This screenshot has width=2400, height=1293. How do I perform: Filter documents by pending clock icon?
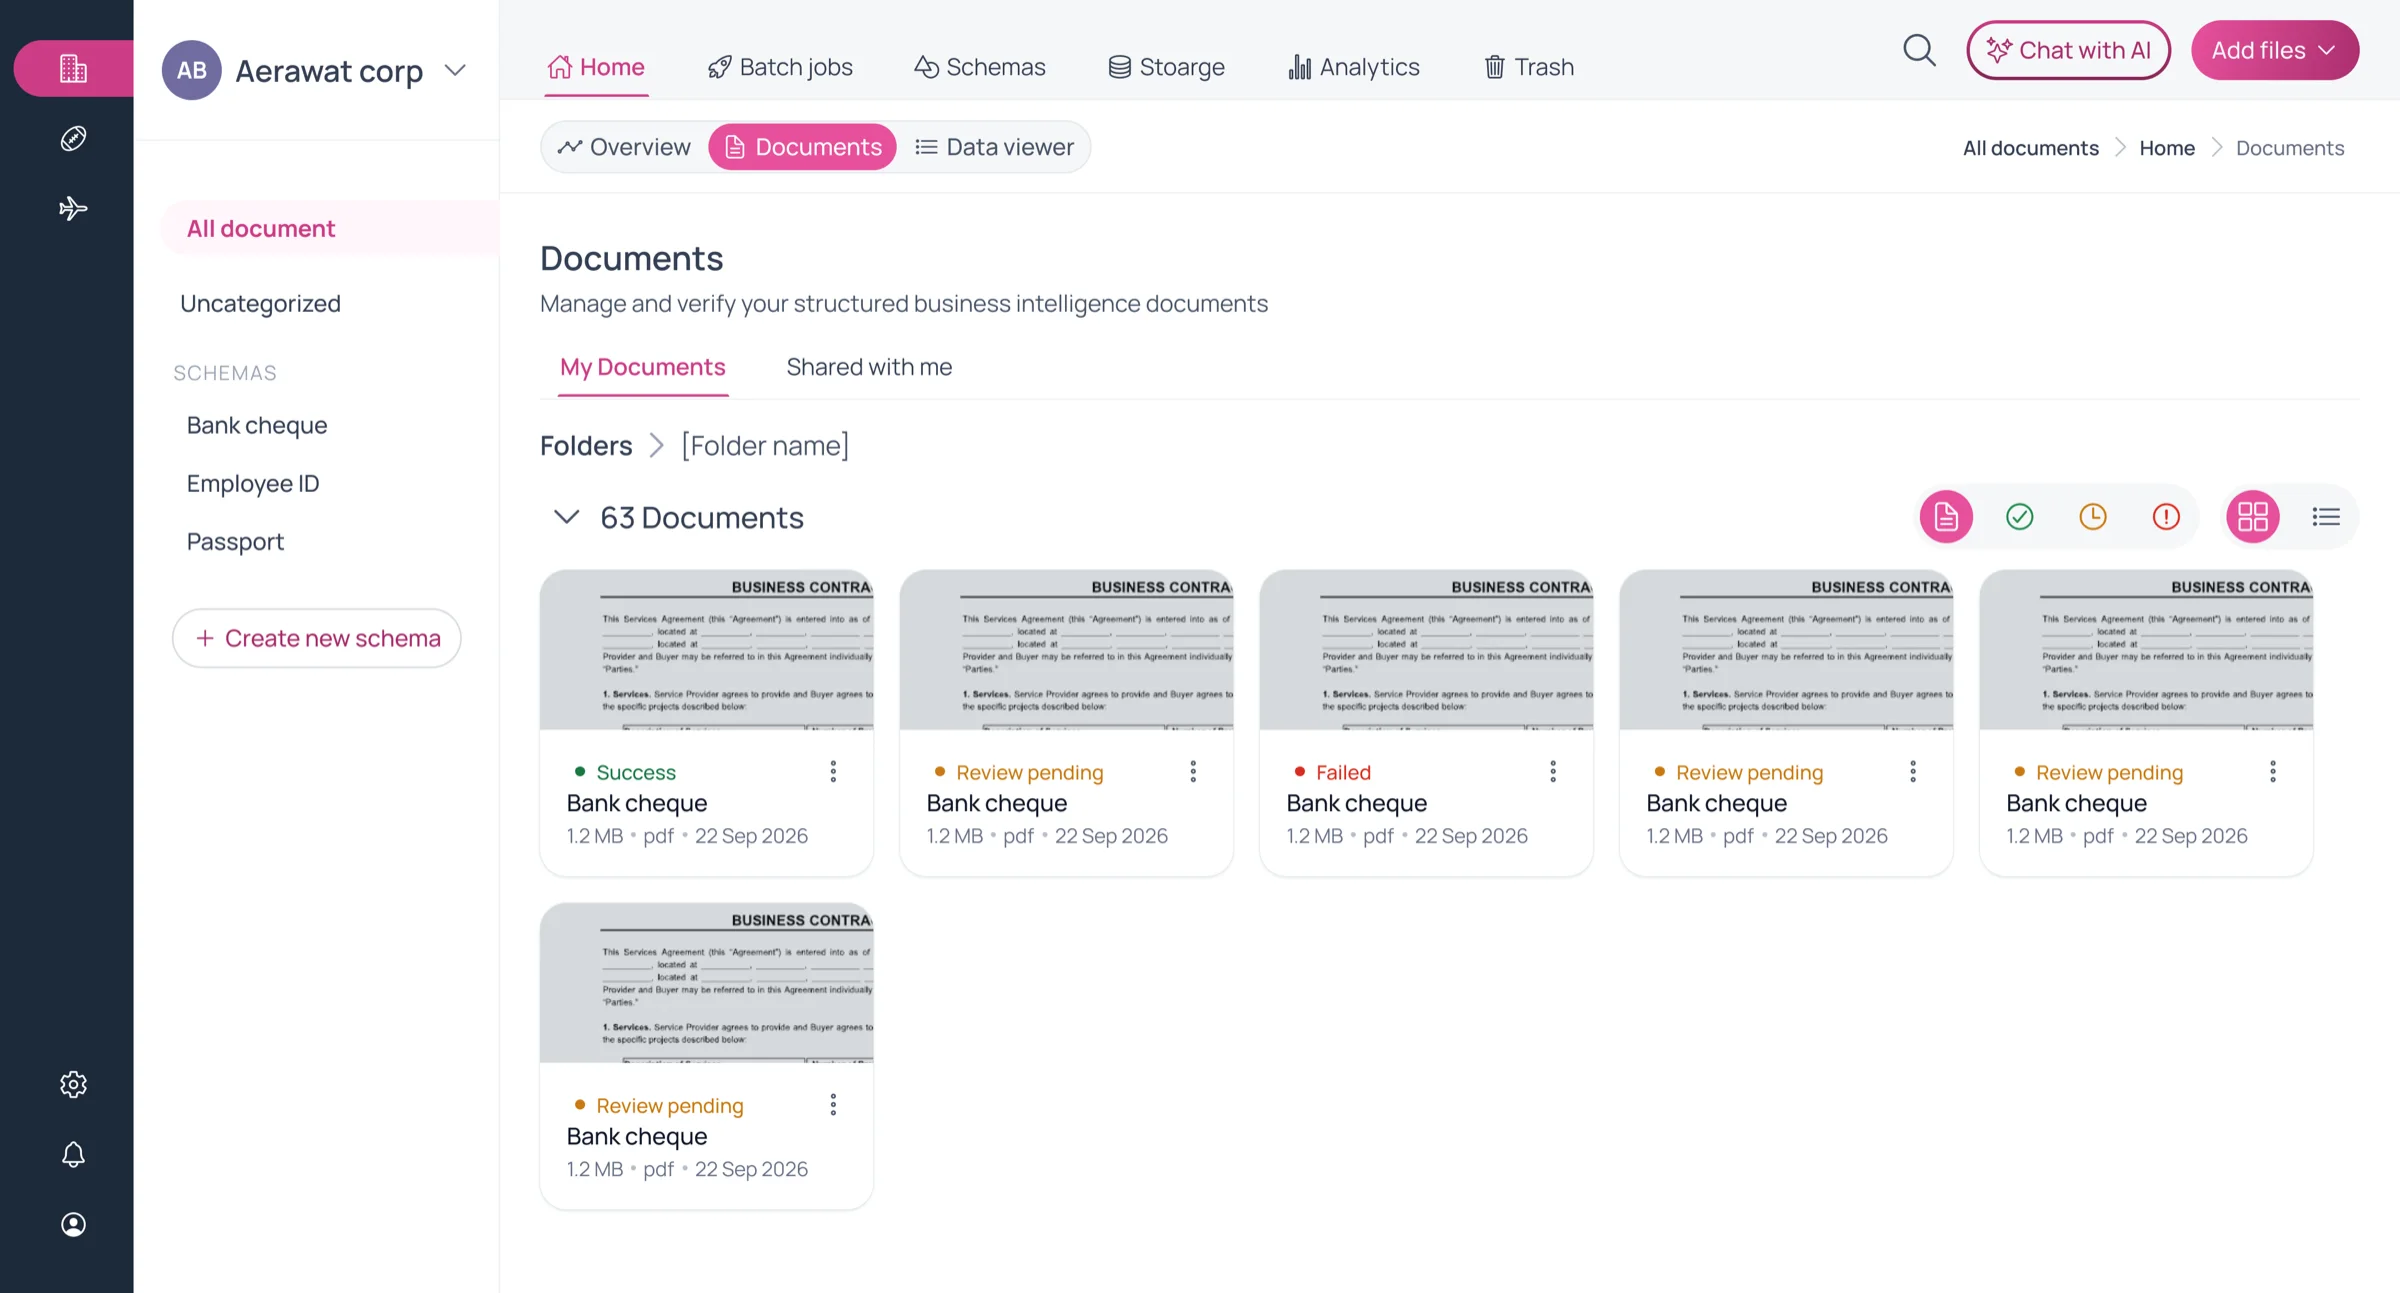click(2093, 517)
